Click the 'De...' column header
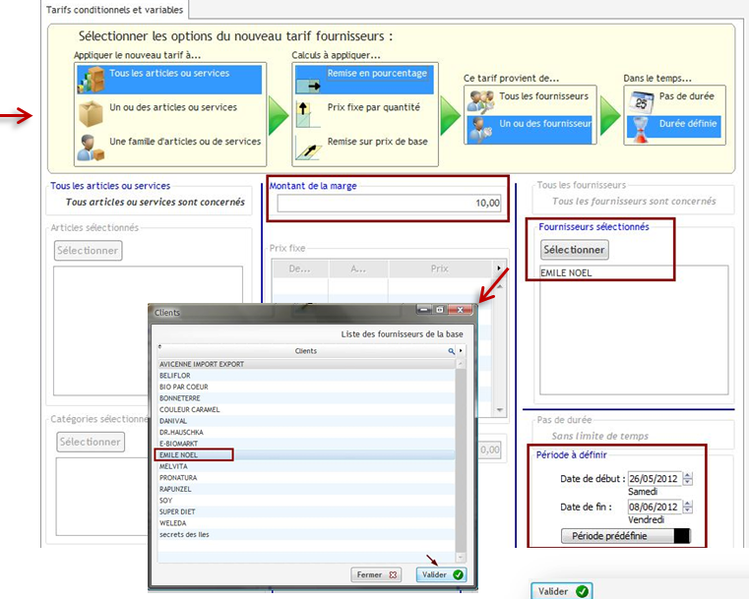 click(300, 269)
